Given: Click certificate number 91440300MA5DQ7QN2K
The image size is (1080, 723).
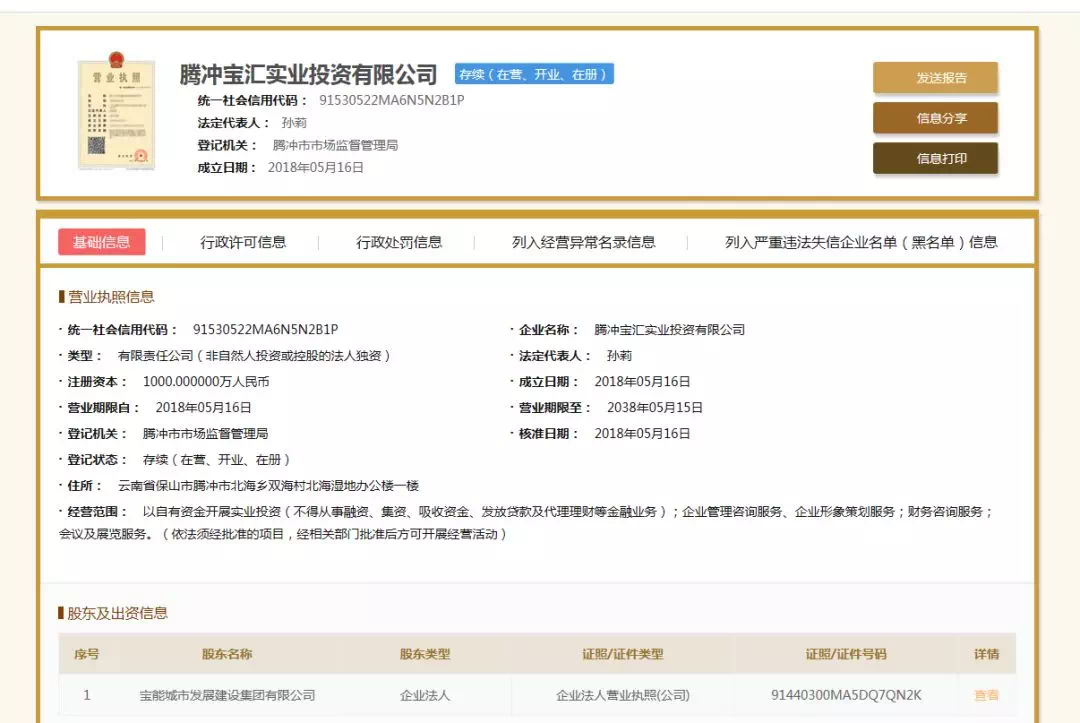Looking at the screenshot, I should click(846, 695).
